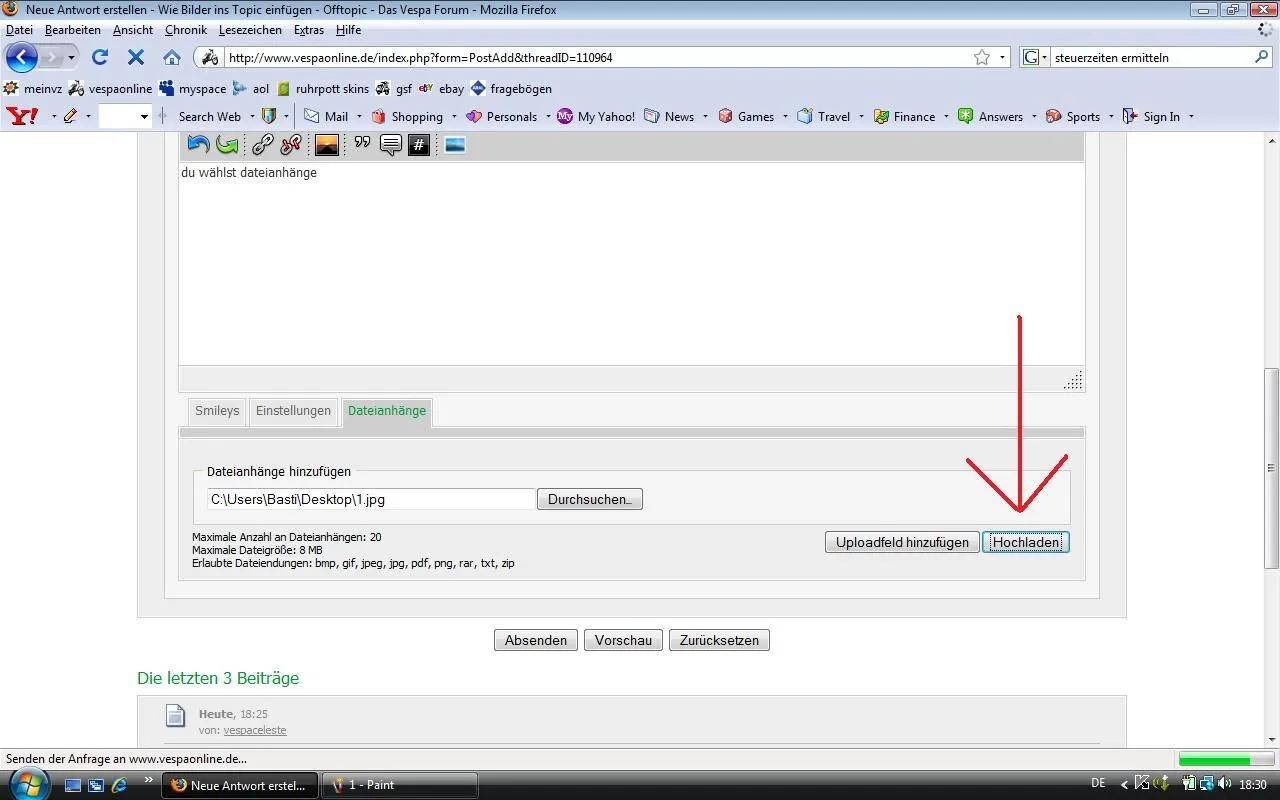1280x800 pixels.
Task: Click the file path input field
Action: click(371, 499)
